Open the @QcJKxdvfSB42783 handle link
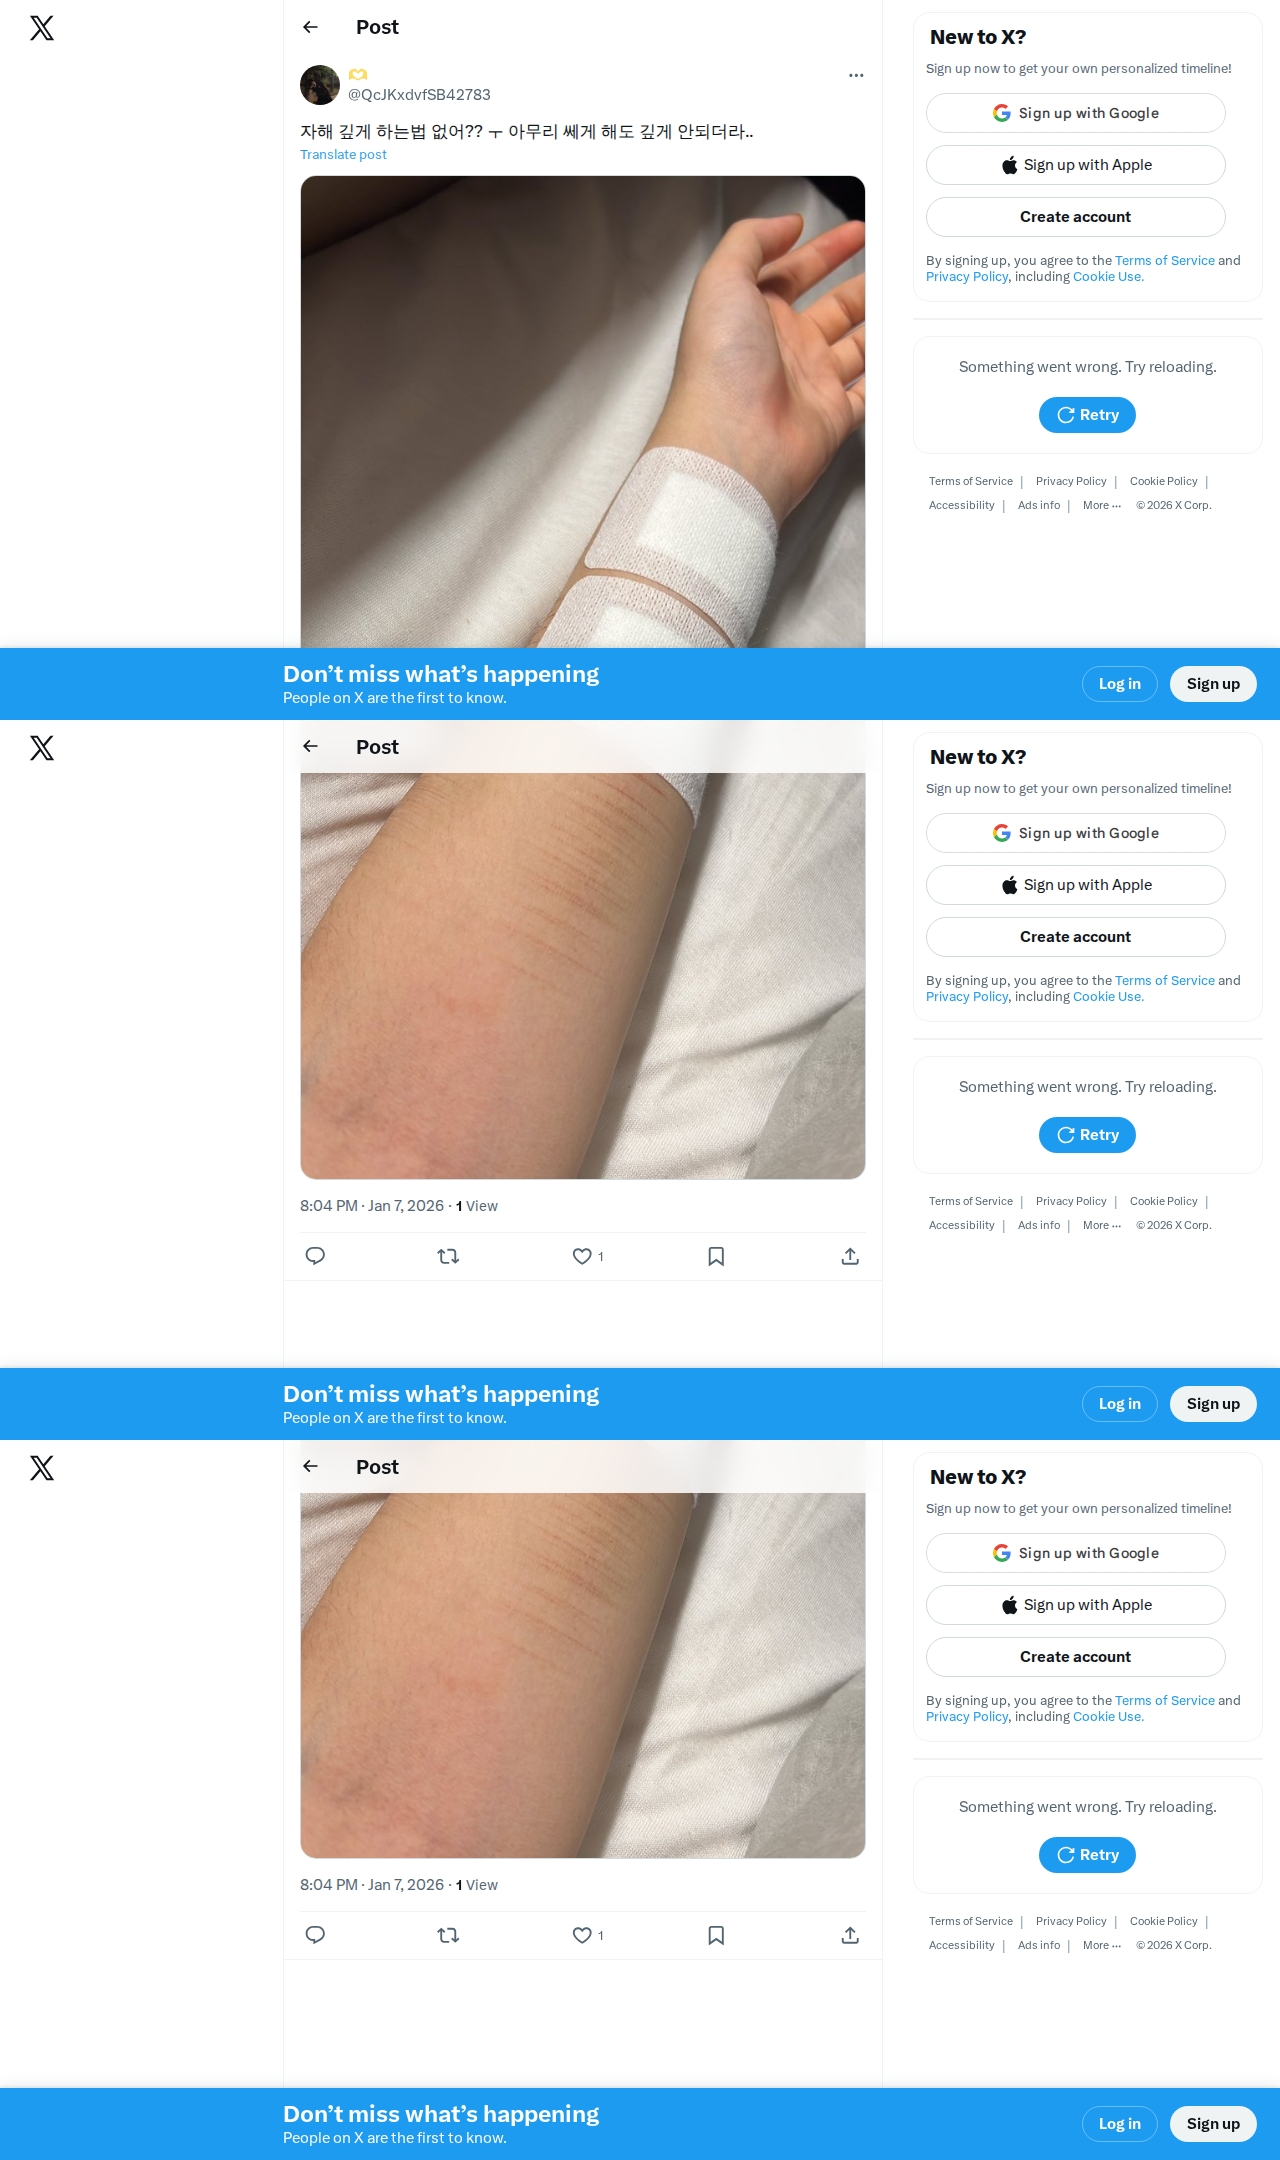 pyautogui.click(x=419, y=94)
